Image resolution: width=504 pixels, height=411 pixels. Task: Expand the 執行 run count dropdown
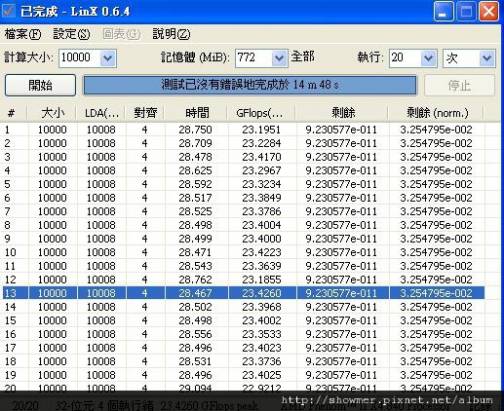tap(428, 58)
